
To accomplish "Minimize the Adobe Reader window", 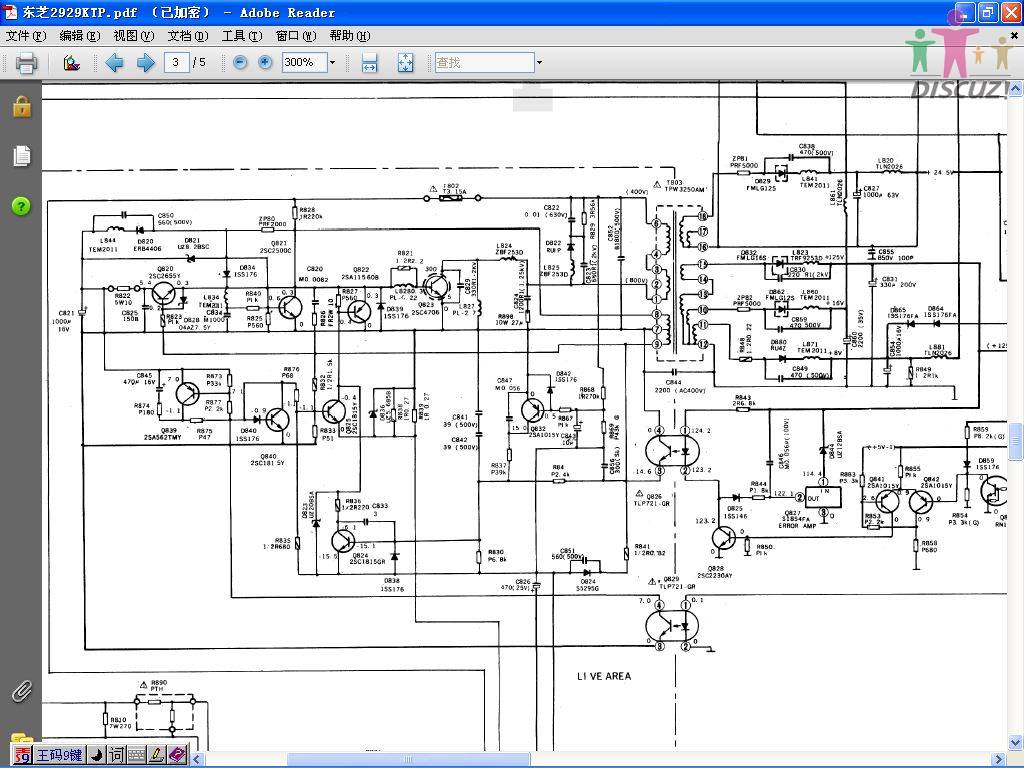I will point(965,12).
